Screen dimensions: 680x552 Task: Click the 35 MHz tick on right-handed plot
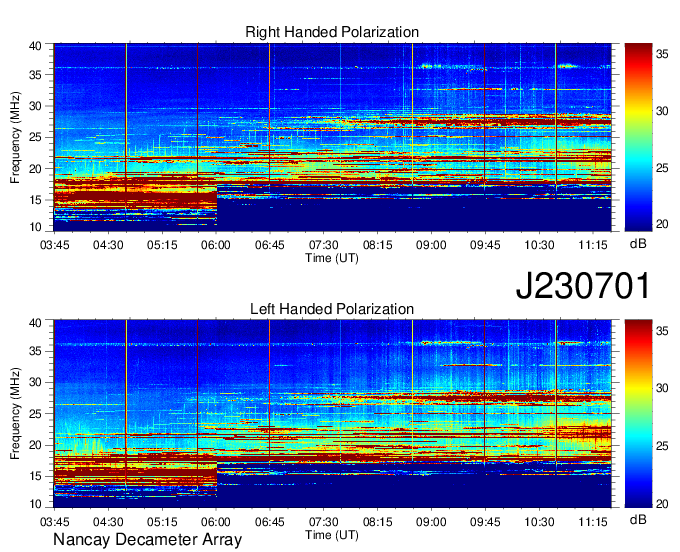[x=35, y=75]
